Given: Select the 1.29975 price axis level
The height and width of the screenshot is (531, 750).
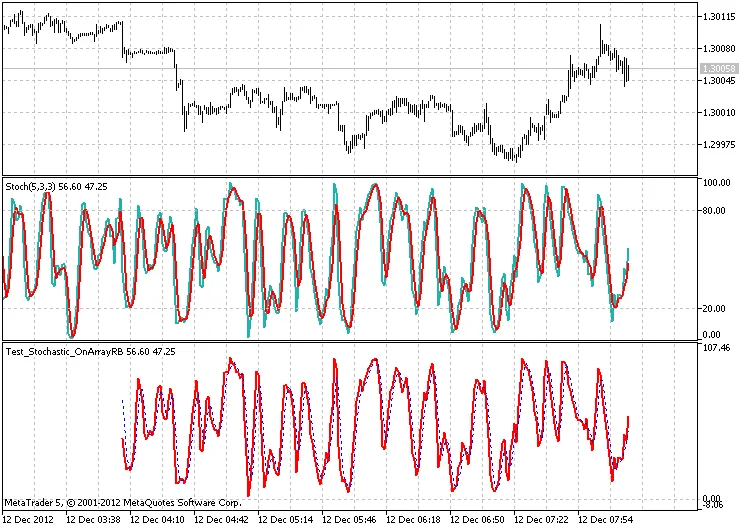Looking at the screenshot, I should pyautogui.click(x=720, y=144).
